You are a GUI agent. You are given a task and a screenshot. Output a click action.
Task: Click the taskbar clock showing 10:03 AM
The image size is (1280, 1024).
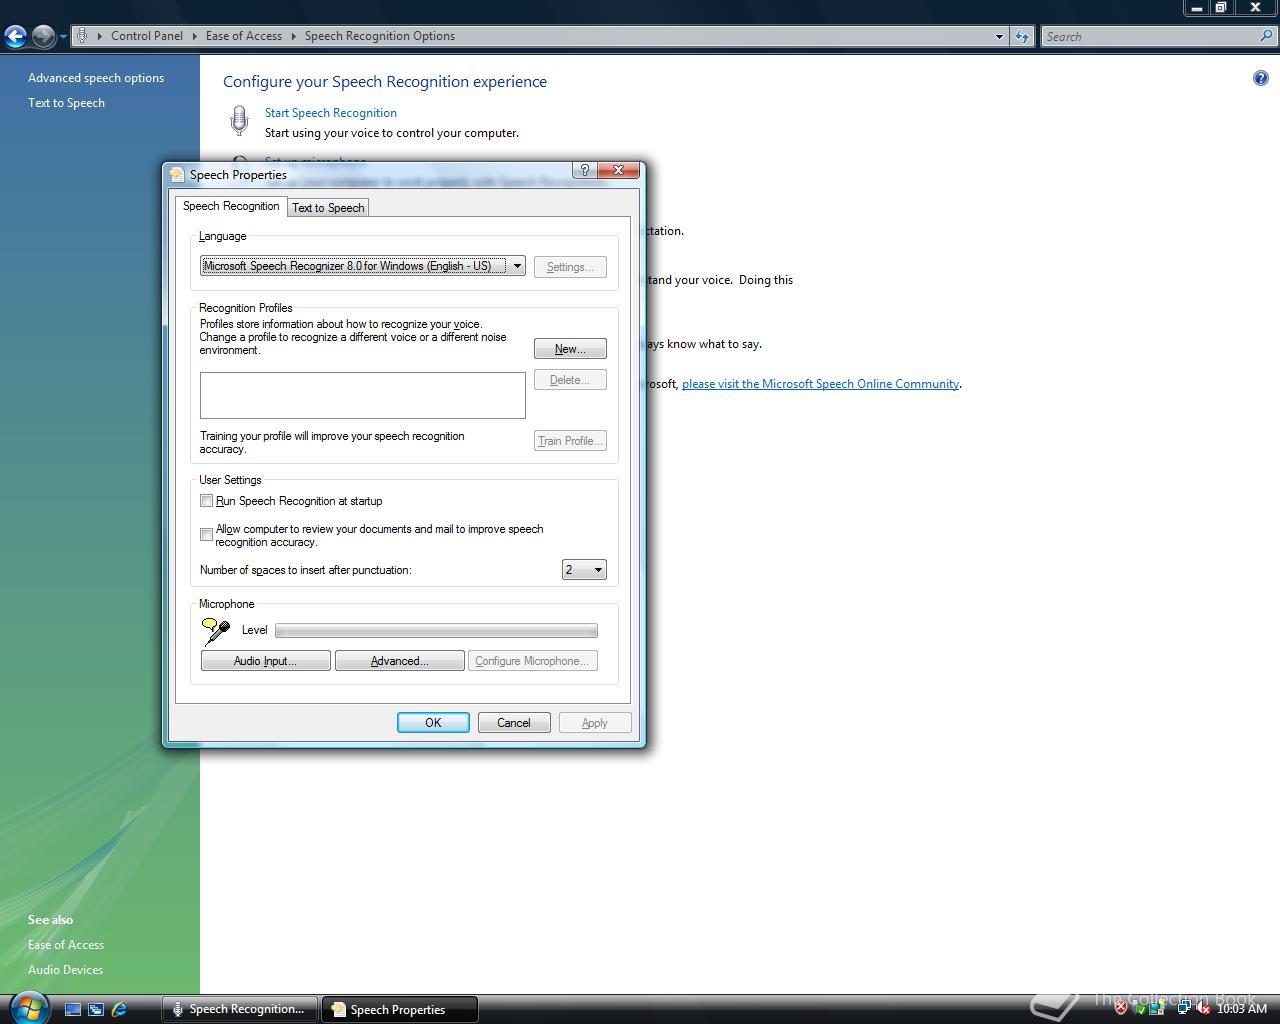coord(1242,1008)
